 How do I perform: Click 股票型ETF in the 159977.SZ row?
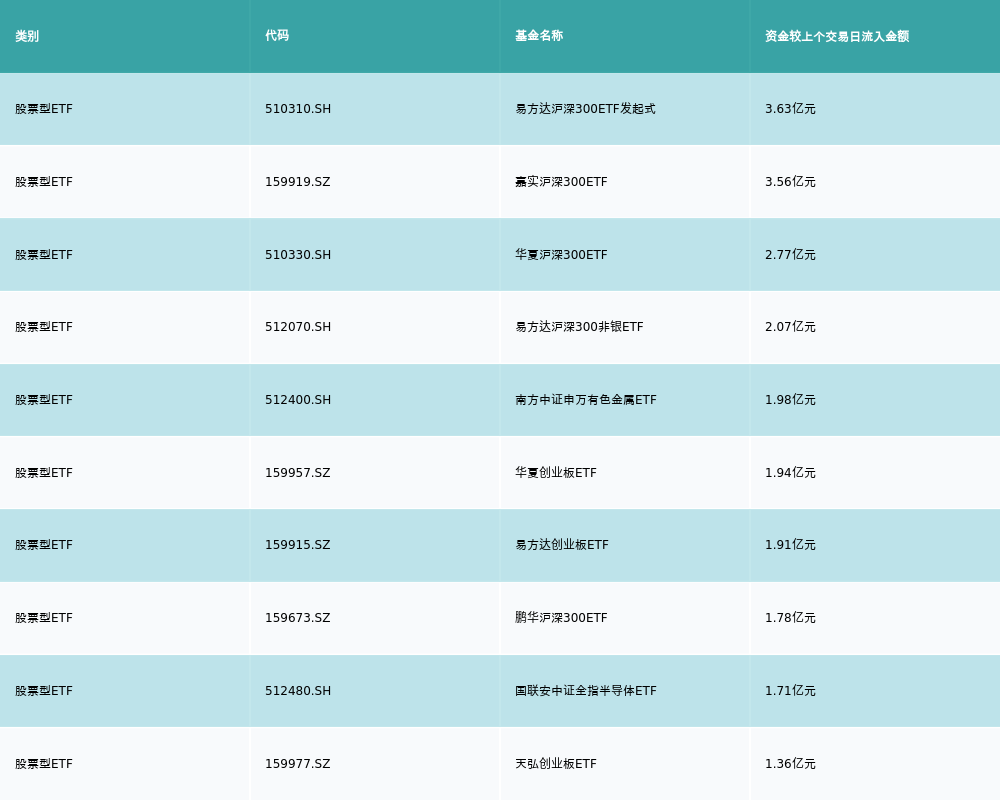tap(44, 764)
